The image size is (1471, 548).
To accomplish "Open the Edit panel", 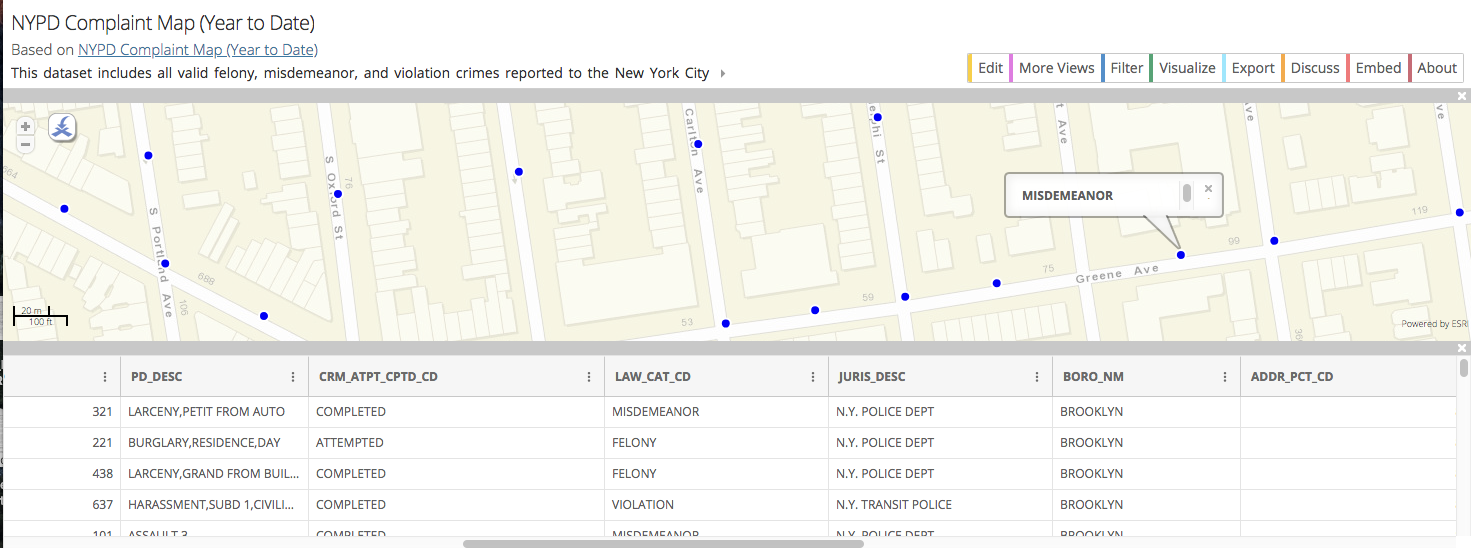I will pyautogui.click(x=989, y=68).
